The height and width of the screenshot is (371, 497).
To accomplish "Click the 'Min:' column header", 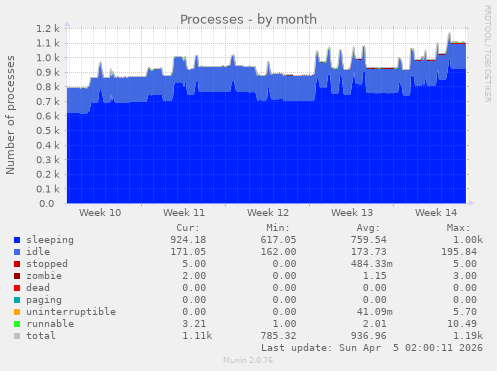I will coord(278,228).
